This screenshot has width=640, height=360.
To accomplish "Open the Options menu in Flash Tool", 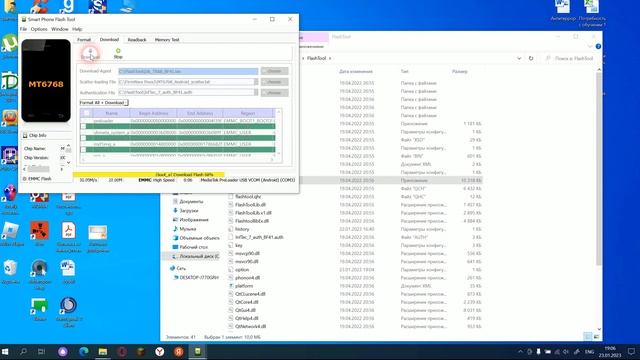I will (x=39, y=29).
